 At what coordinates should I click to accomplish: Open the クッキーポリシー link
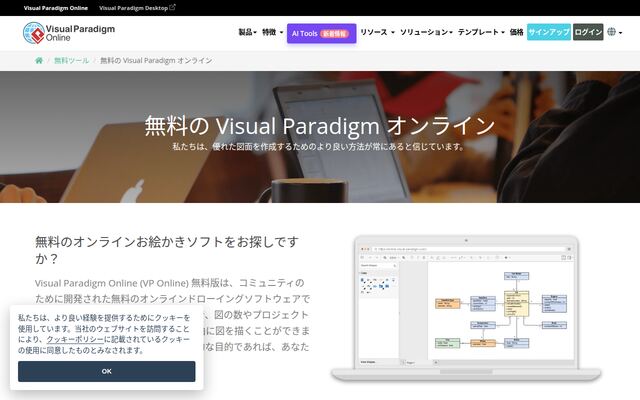(x=75, y=340)
